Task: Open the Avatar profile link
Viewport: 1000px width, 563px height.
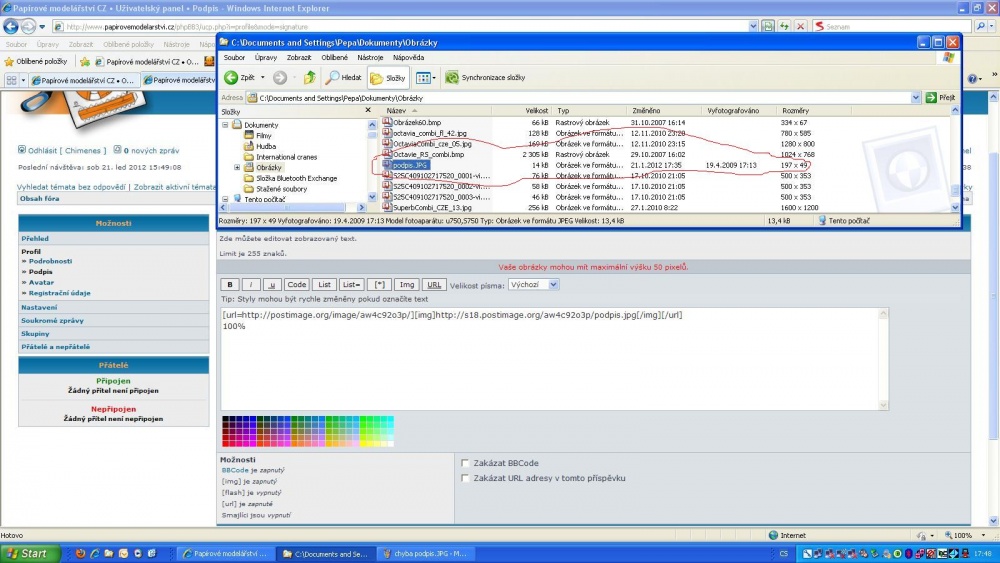Action: (x=41, y=282)
